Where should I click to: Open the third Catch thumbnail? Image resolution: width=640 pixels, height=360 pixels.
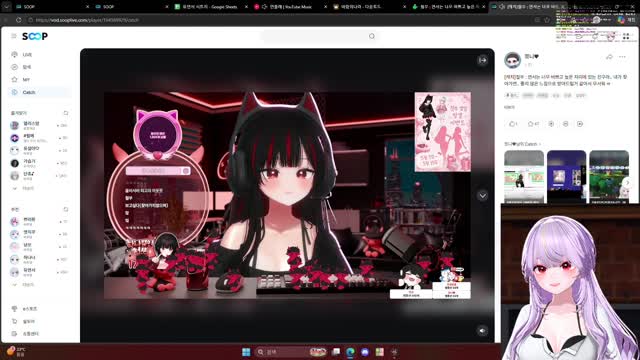(609, 177)
